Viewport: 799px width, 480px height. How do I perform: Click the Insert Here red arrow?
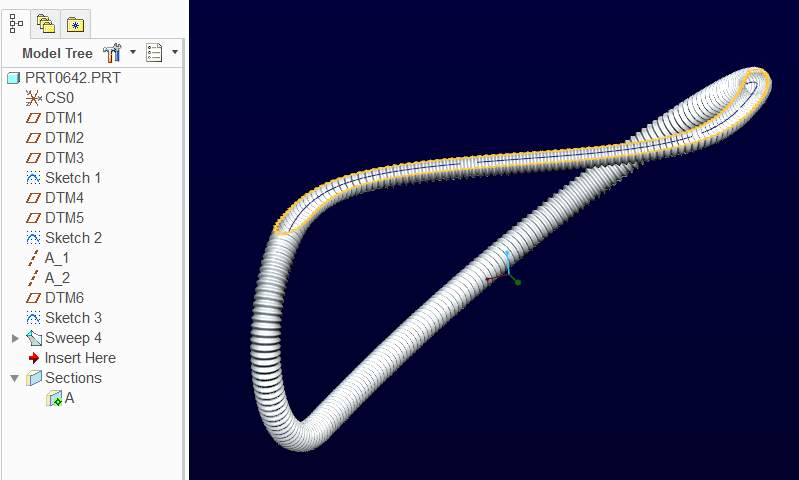pos(34,358)
